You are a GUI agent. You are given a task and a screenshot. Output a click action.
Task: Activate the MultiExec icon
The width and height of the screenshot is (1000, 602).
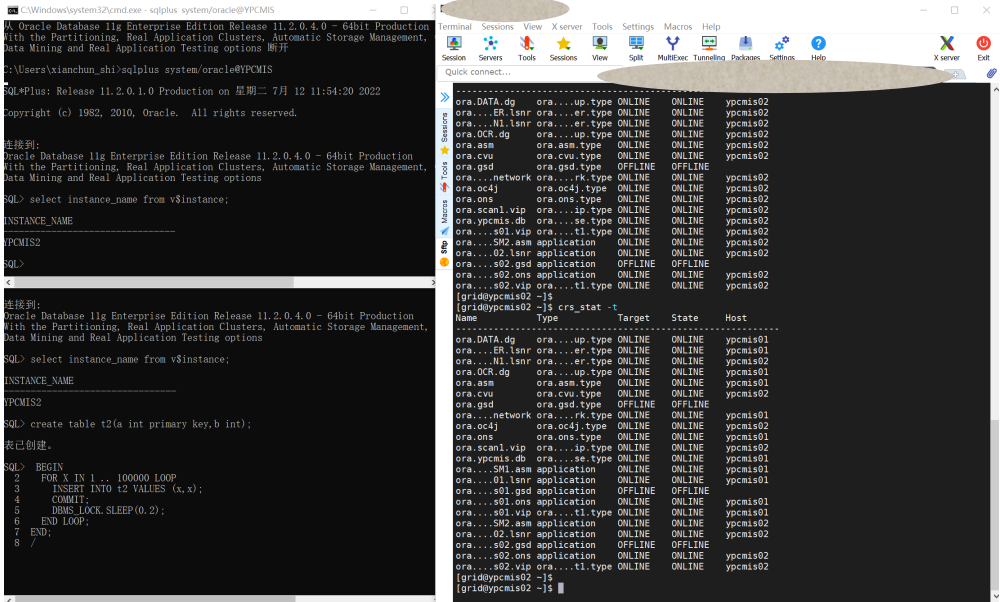click(672, 48)
